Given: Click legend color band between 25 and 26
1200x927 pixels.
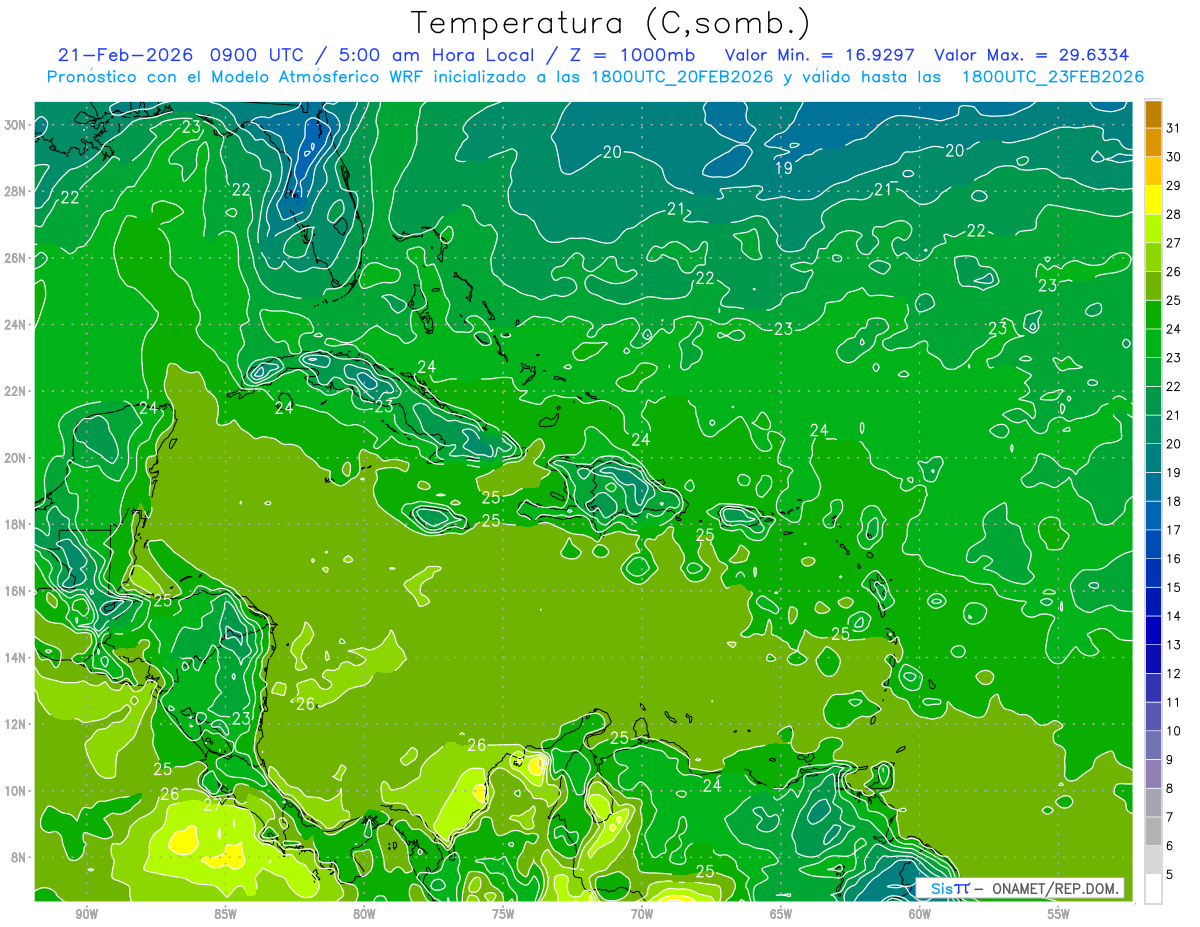Looking at the screenshot, I should click(1153, 286).
